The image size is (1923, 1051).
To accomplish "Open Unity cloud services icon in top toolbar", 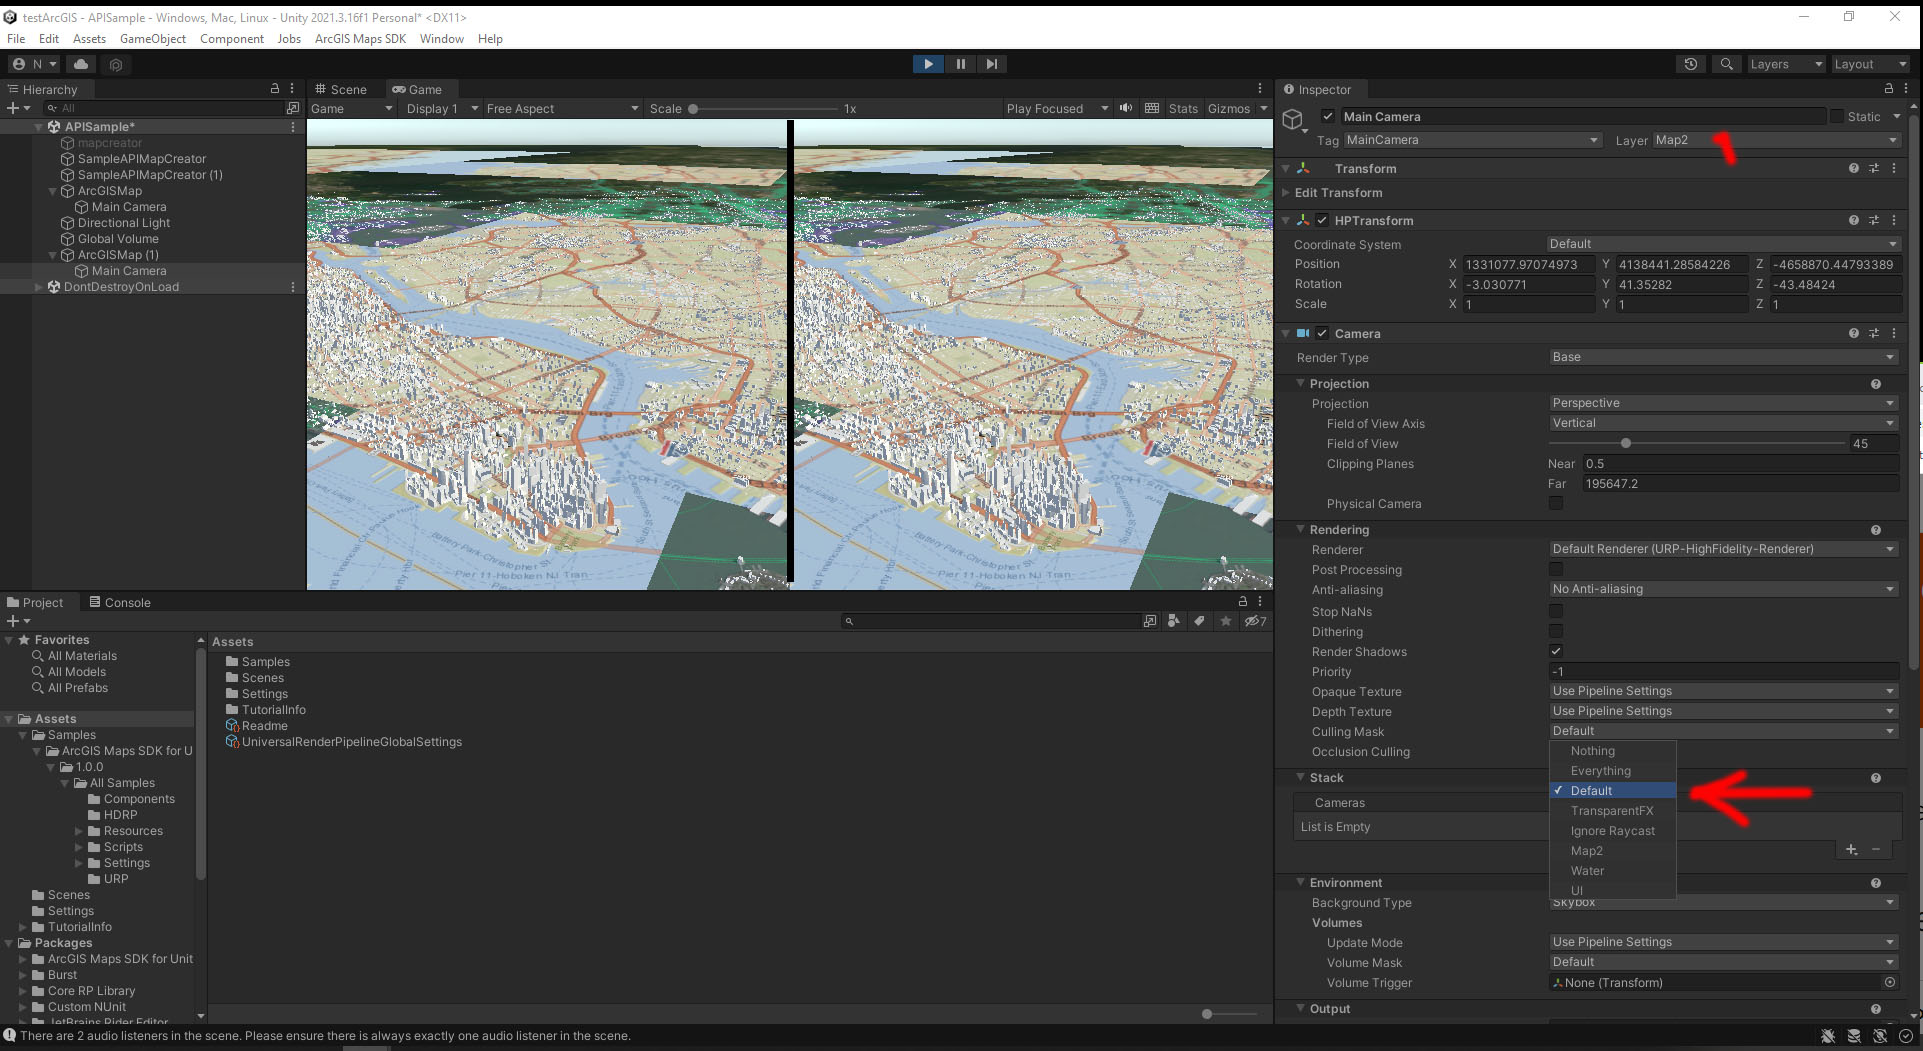I will click(x=80, y=63).
